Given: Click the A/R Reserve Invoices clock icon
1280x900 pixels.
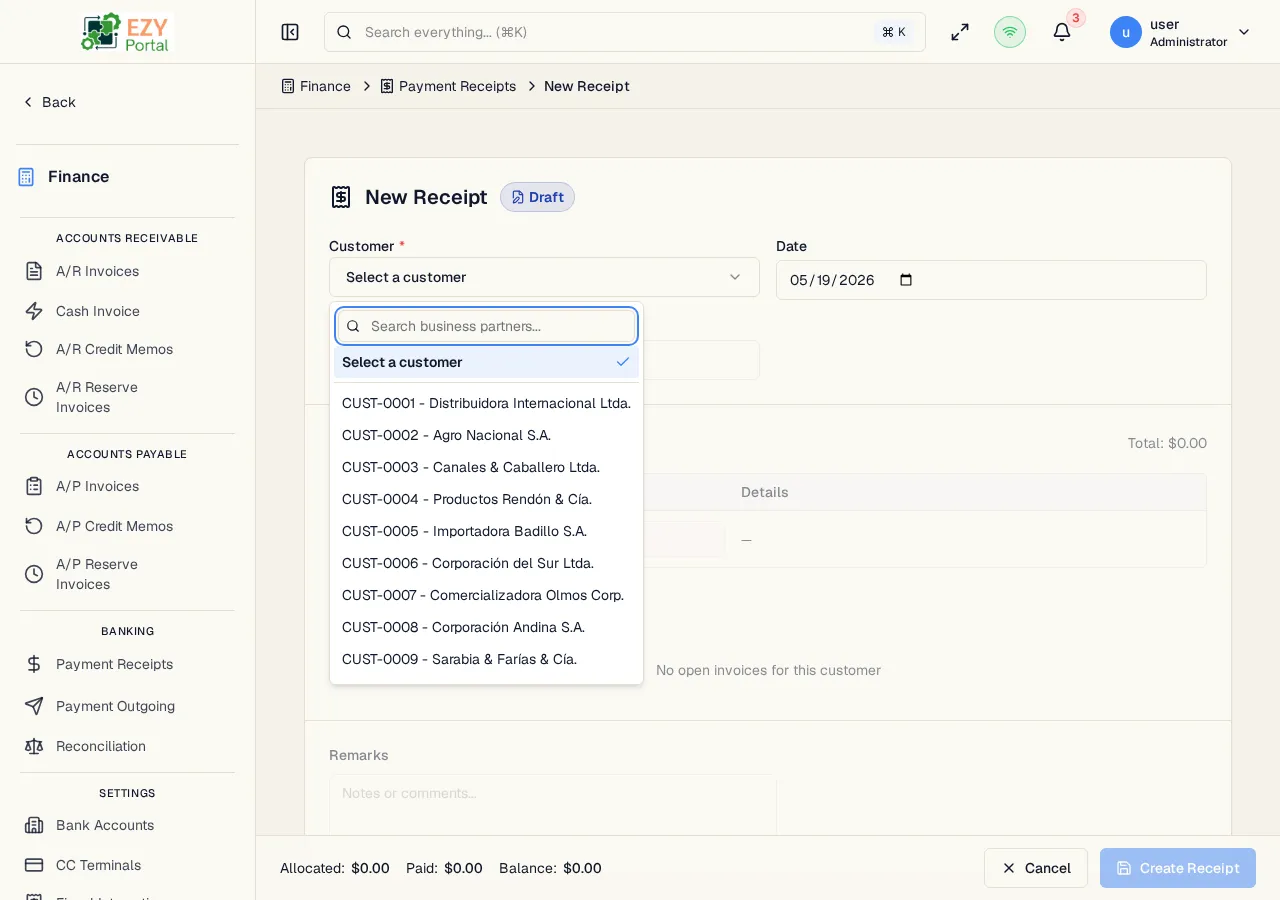Looking at the screenshot, I should click(34, 397).
